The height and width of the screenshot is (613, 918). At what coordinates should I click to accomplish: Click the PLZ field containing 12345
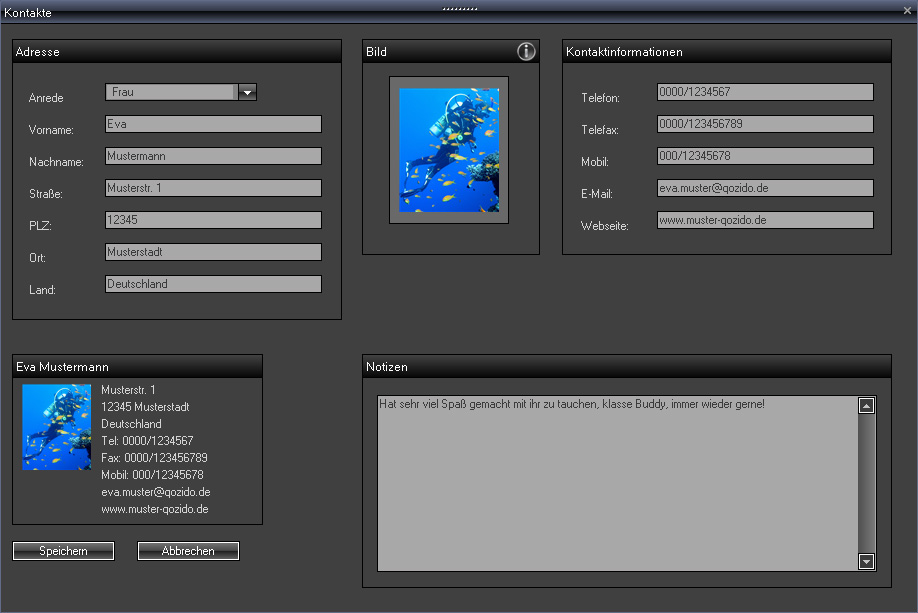[x=213, y=220]
